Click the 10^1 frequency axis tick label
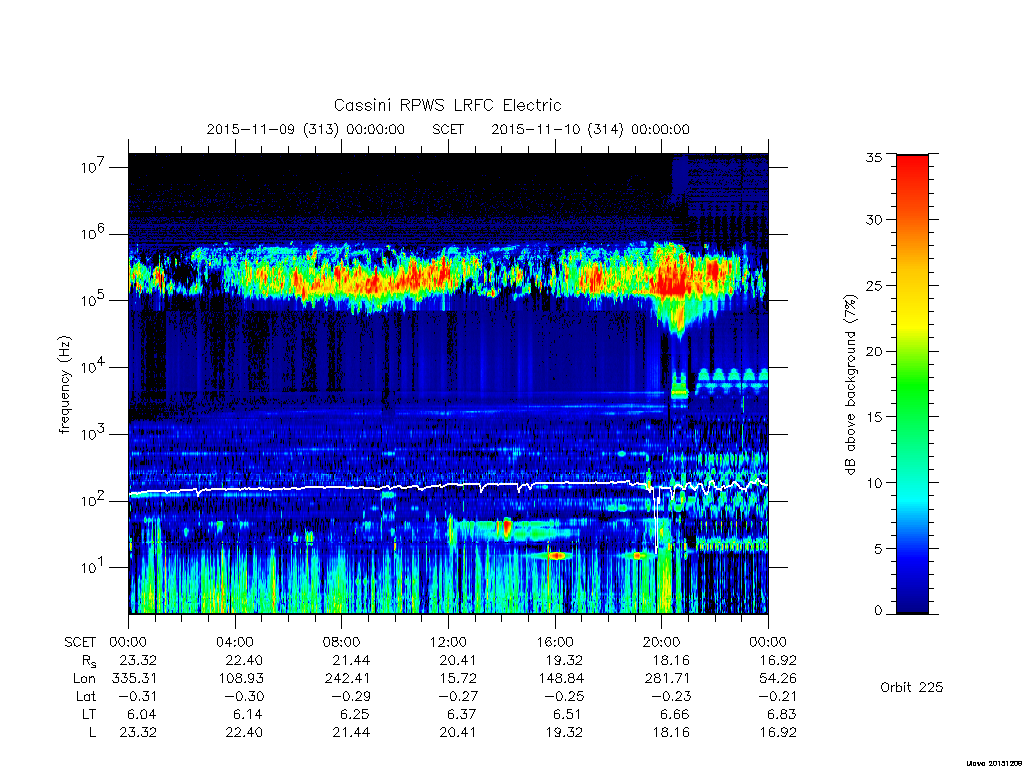 point(94,566)
